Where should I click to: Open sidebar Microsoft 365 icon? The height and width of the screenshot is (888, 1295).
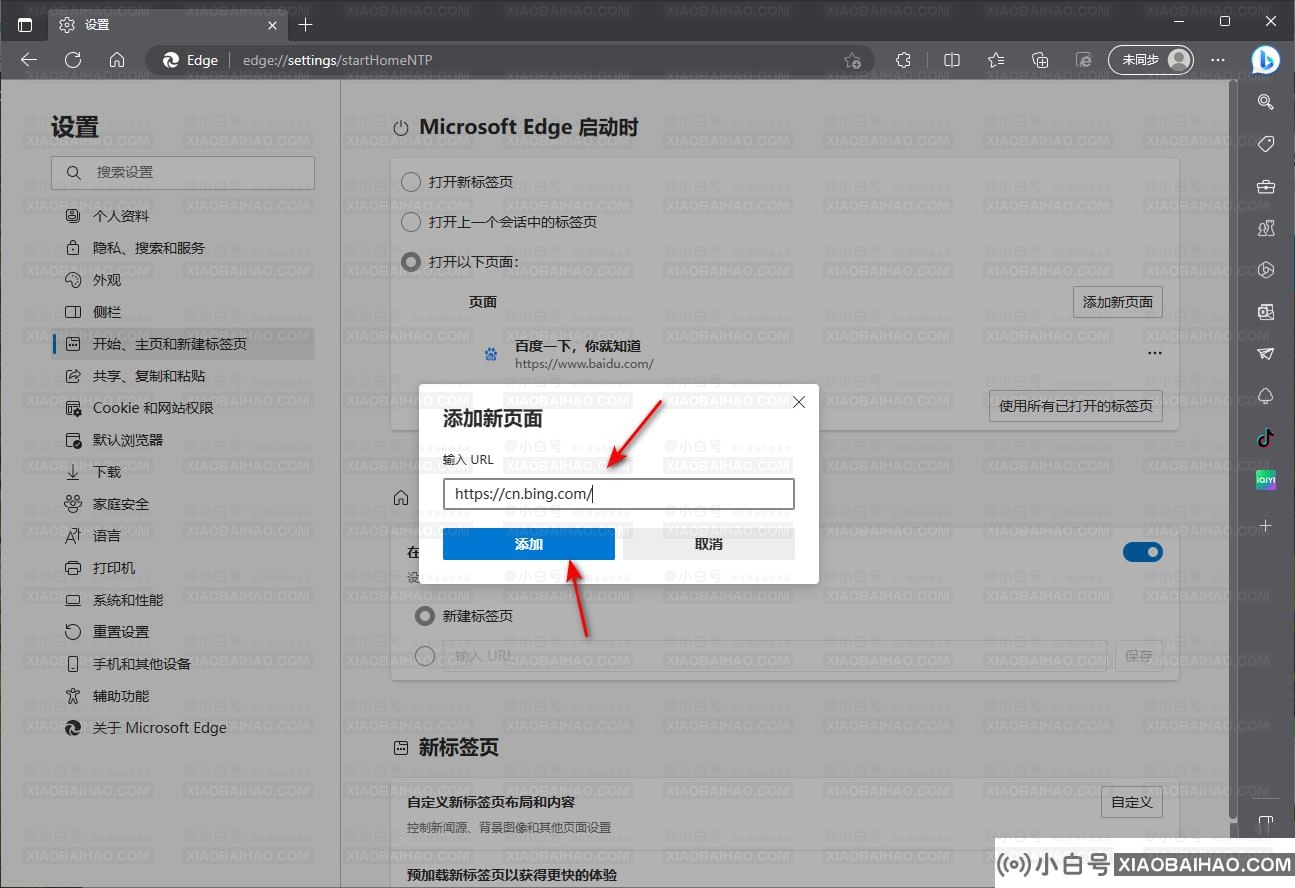1266,270
